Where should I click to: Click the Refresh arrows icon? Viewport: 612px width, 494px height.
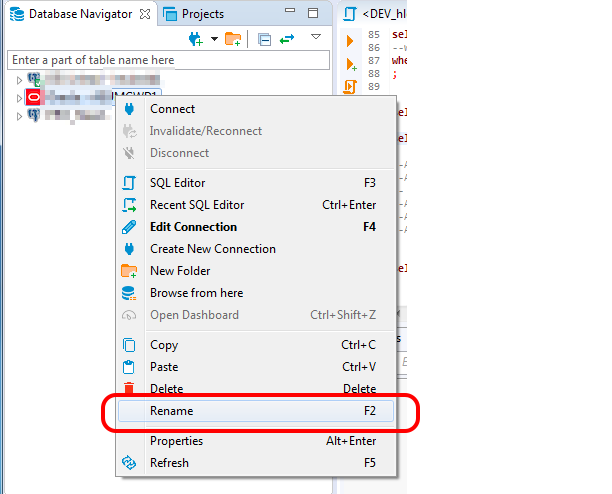click(x=129, y=463)
